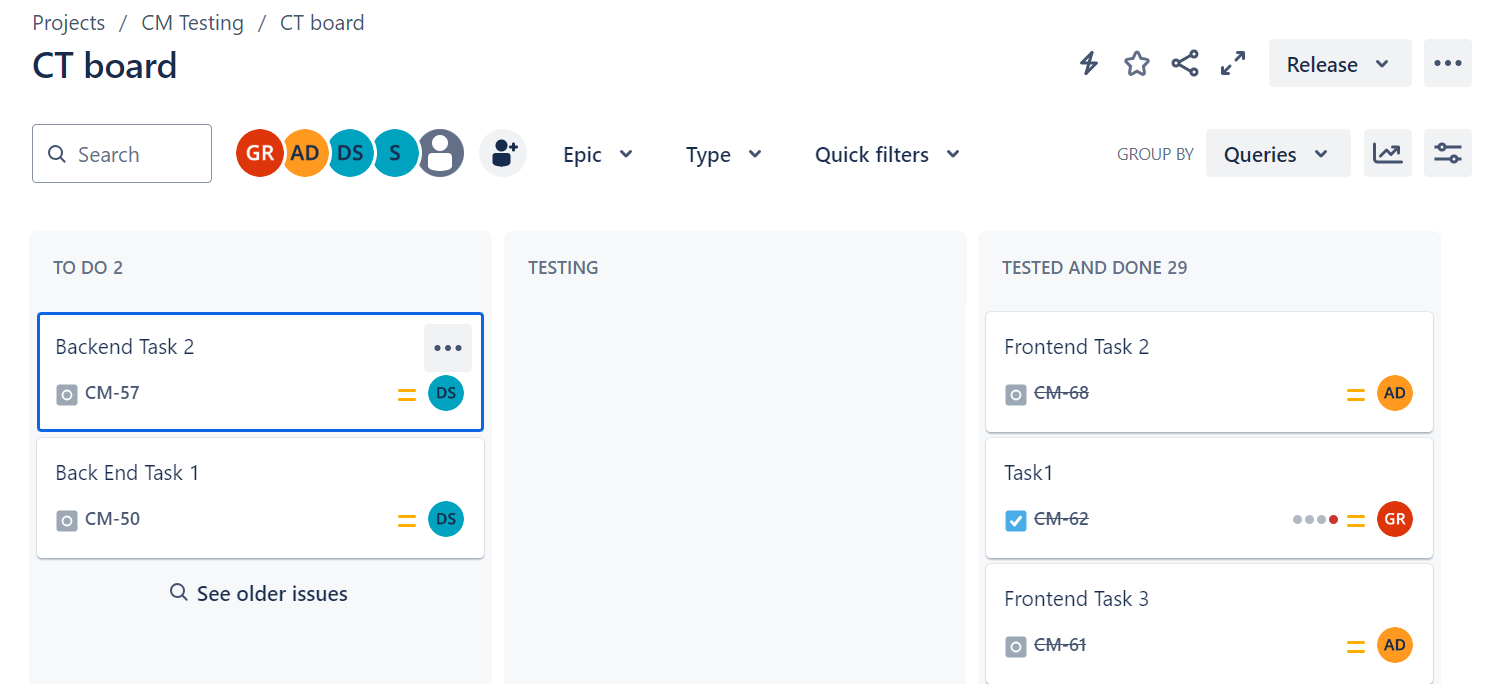Filter by GR assignee avatar
Viewport: 1488px width, 684px height.
pyautogui.click(x=258, y=153)
